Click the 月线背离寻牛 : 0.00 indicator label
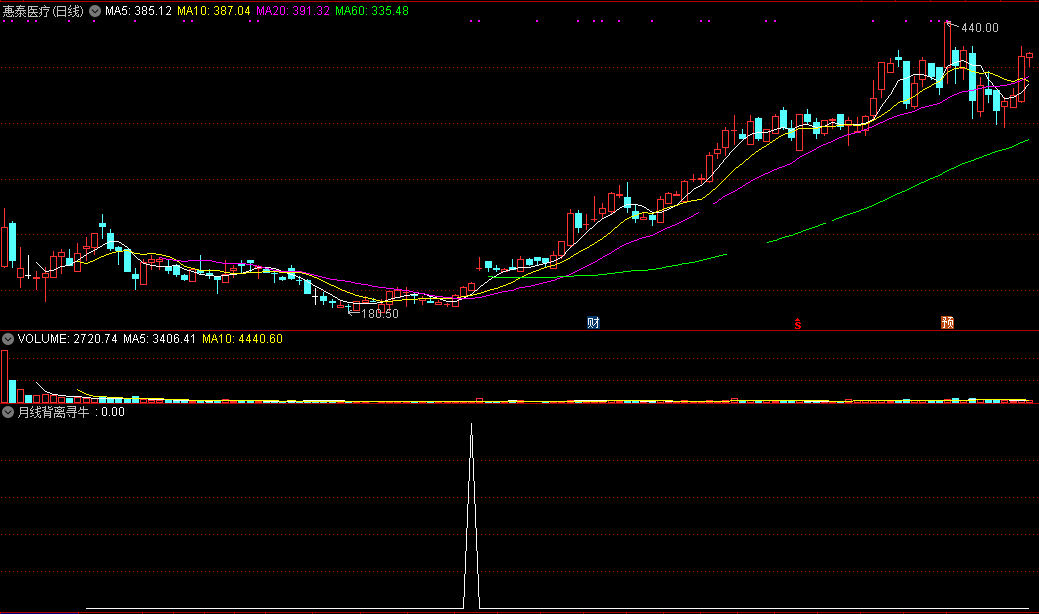The image size is (1039, 614). click(71, 412)
